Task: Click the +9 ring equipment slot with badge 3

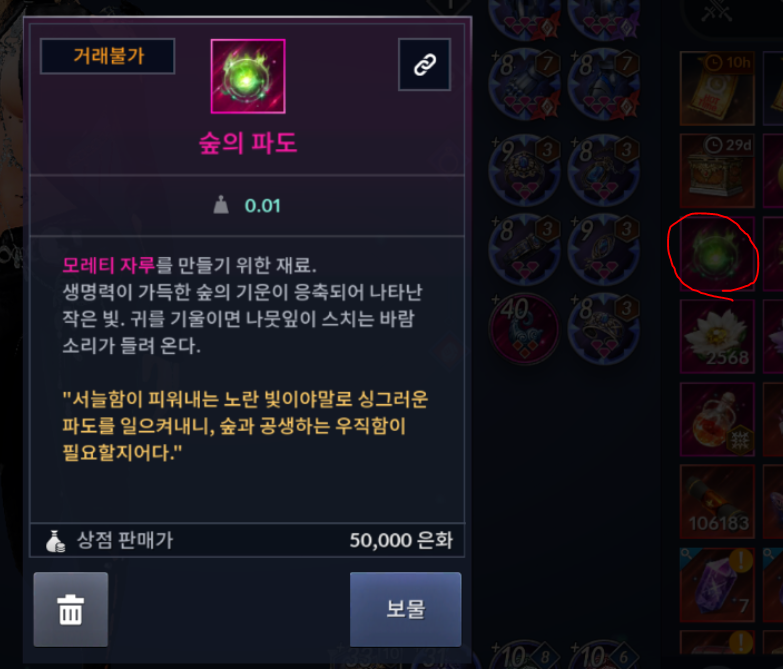Action: point(524,170)
